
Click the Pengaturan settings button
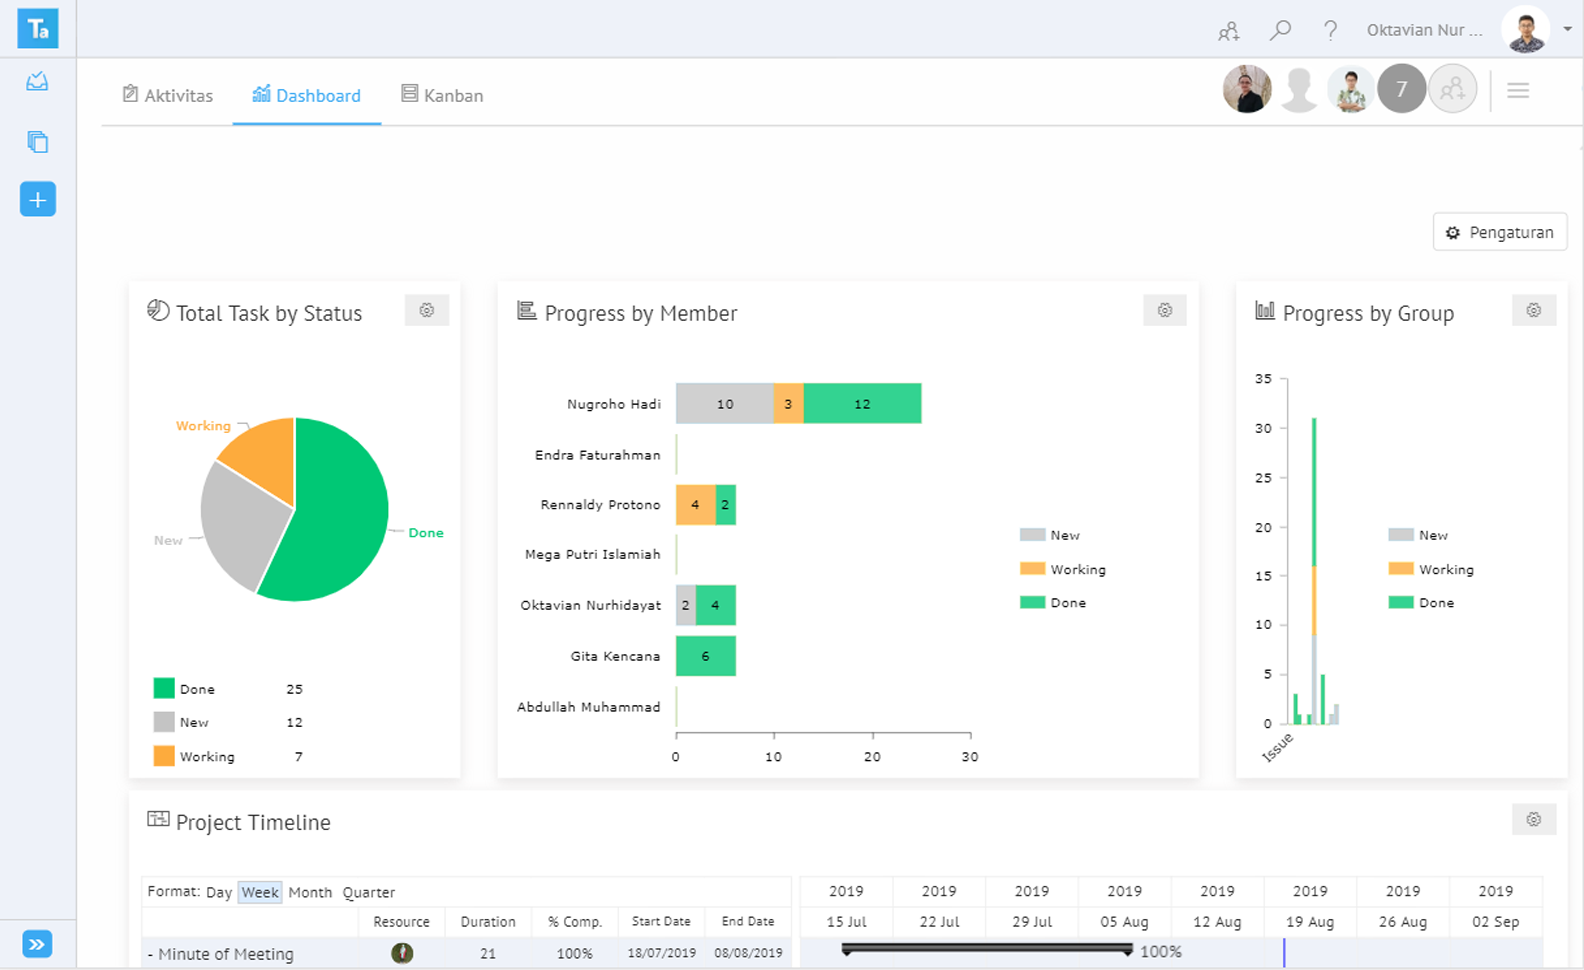tap(1499, 232)
